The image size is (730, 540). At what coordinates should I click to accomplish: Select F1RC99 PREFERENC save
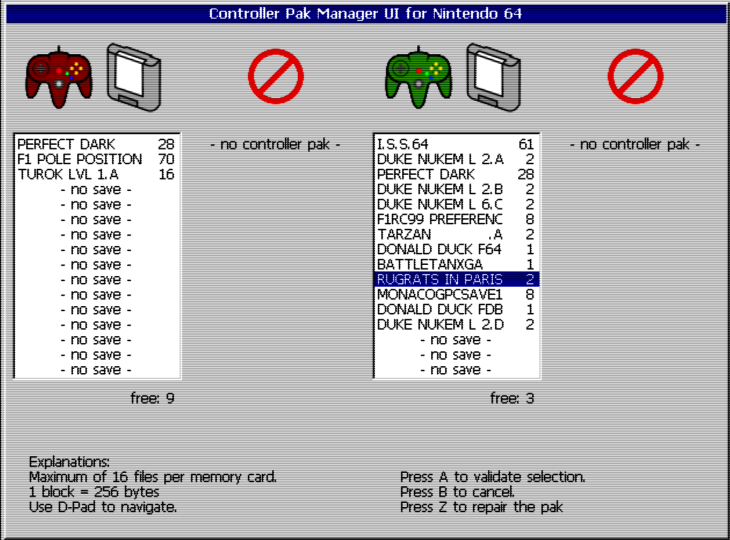(456, 219)
